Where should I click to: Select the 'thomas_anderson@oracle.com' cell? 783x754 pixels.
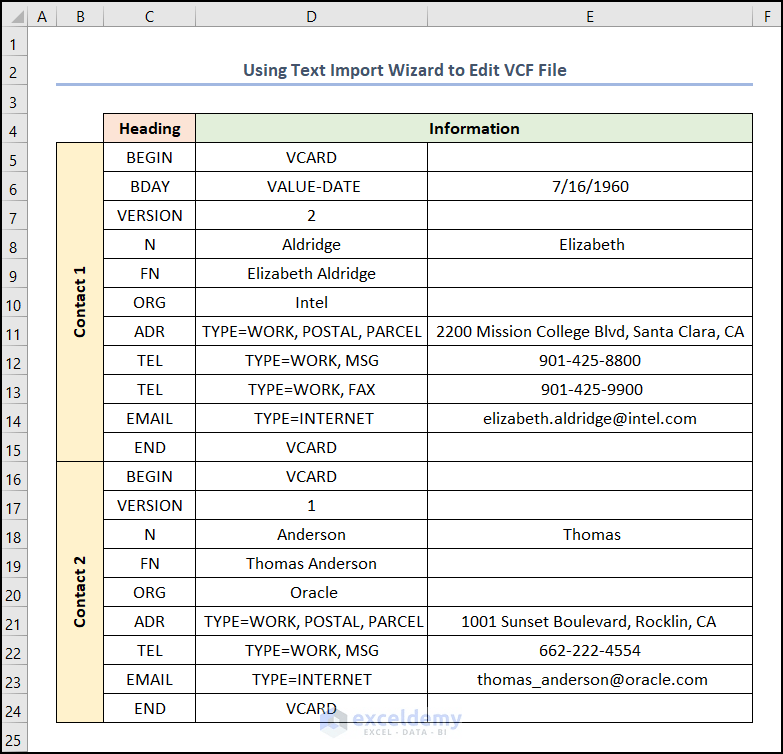pos(590,680)
